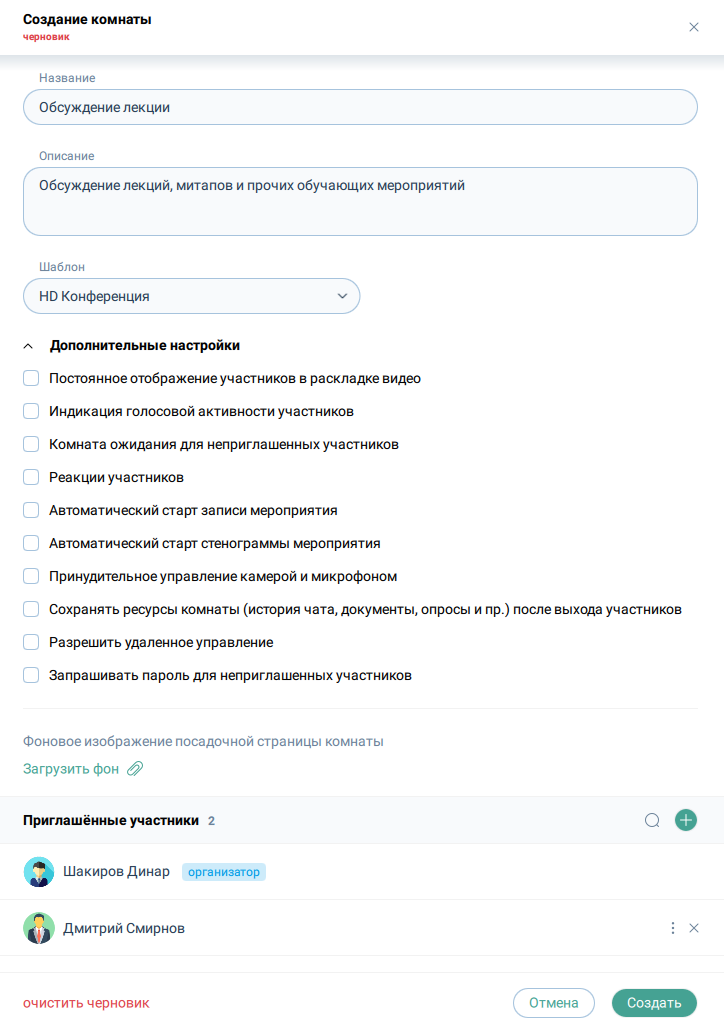The width and height of the screenshot is (724, 1031).
Task: Open the Шаблон dropdown showing HD Конференция
Action: tap(190, 296)
